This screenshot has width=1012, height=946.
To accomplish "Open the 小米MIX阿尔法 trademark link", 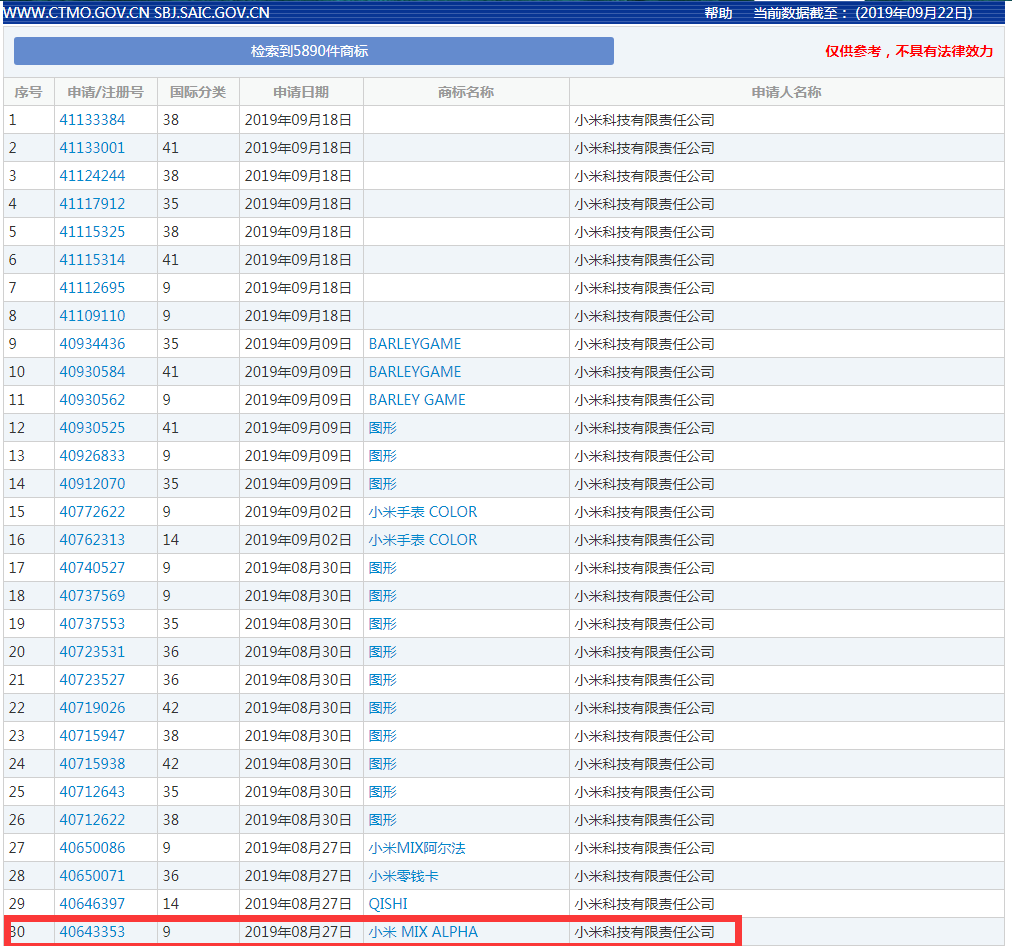I will pos(417,848).
